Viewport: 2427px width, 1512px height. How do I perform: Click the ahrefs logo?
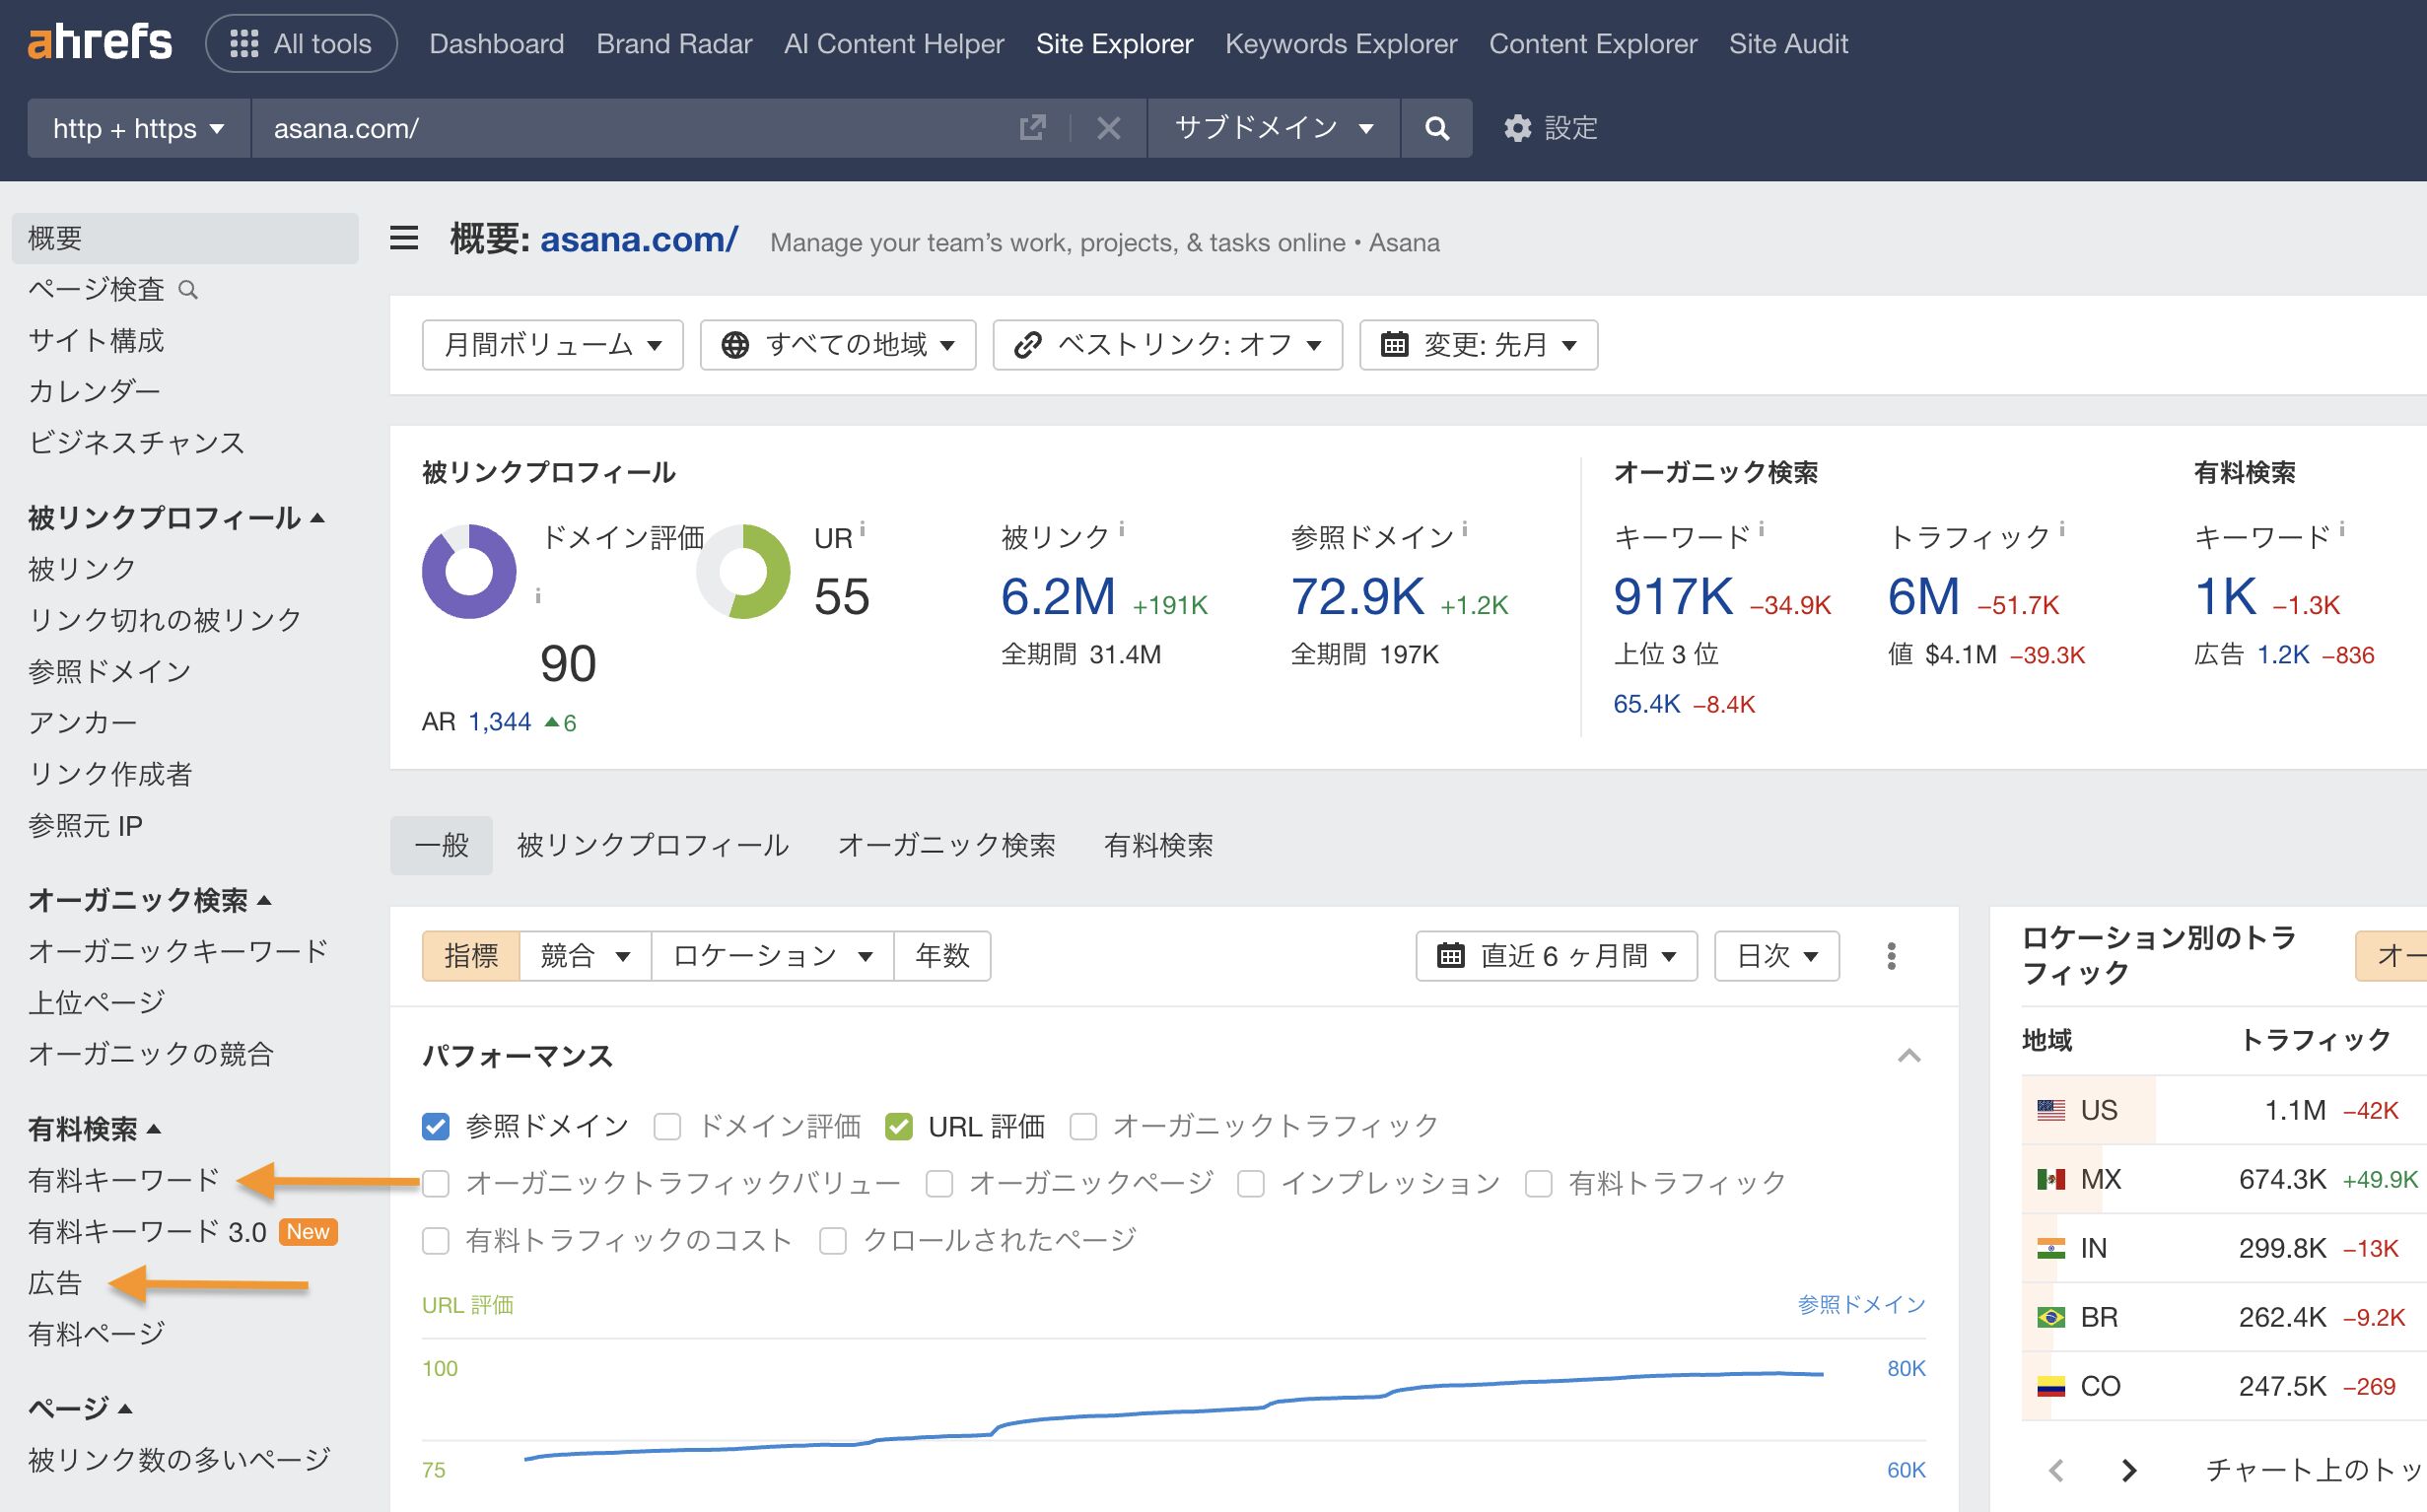coord(99,42)
